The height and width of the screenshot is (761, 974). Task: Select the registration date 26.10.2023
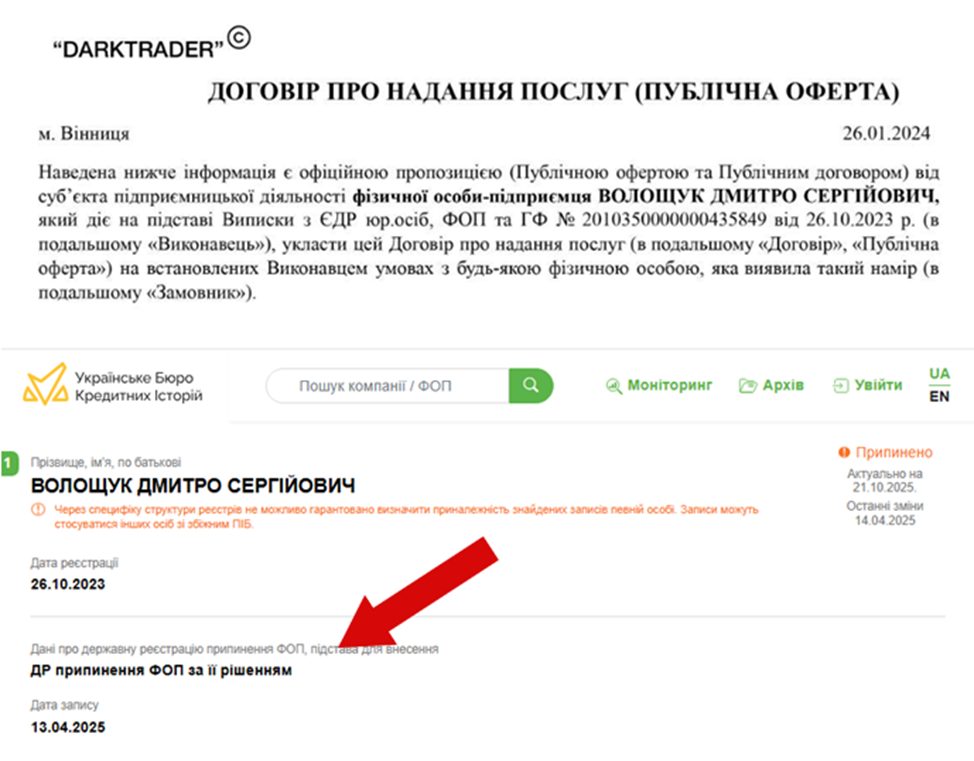point(68,584)
